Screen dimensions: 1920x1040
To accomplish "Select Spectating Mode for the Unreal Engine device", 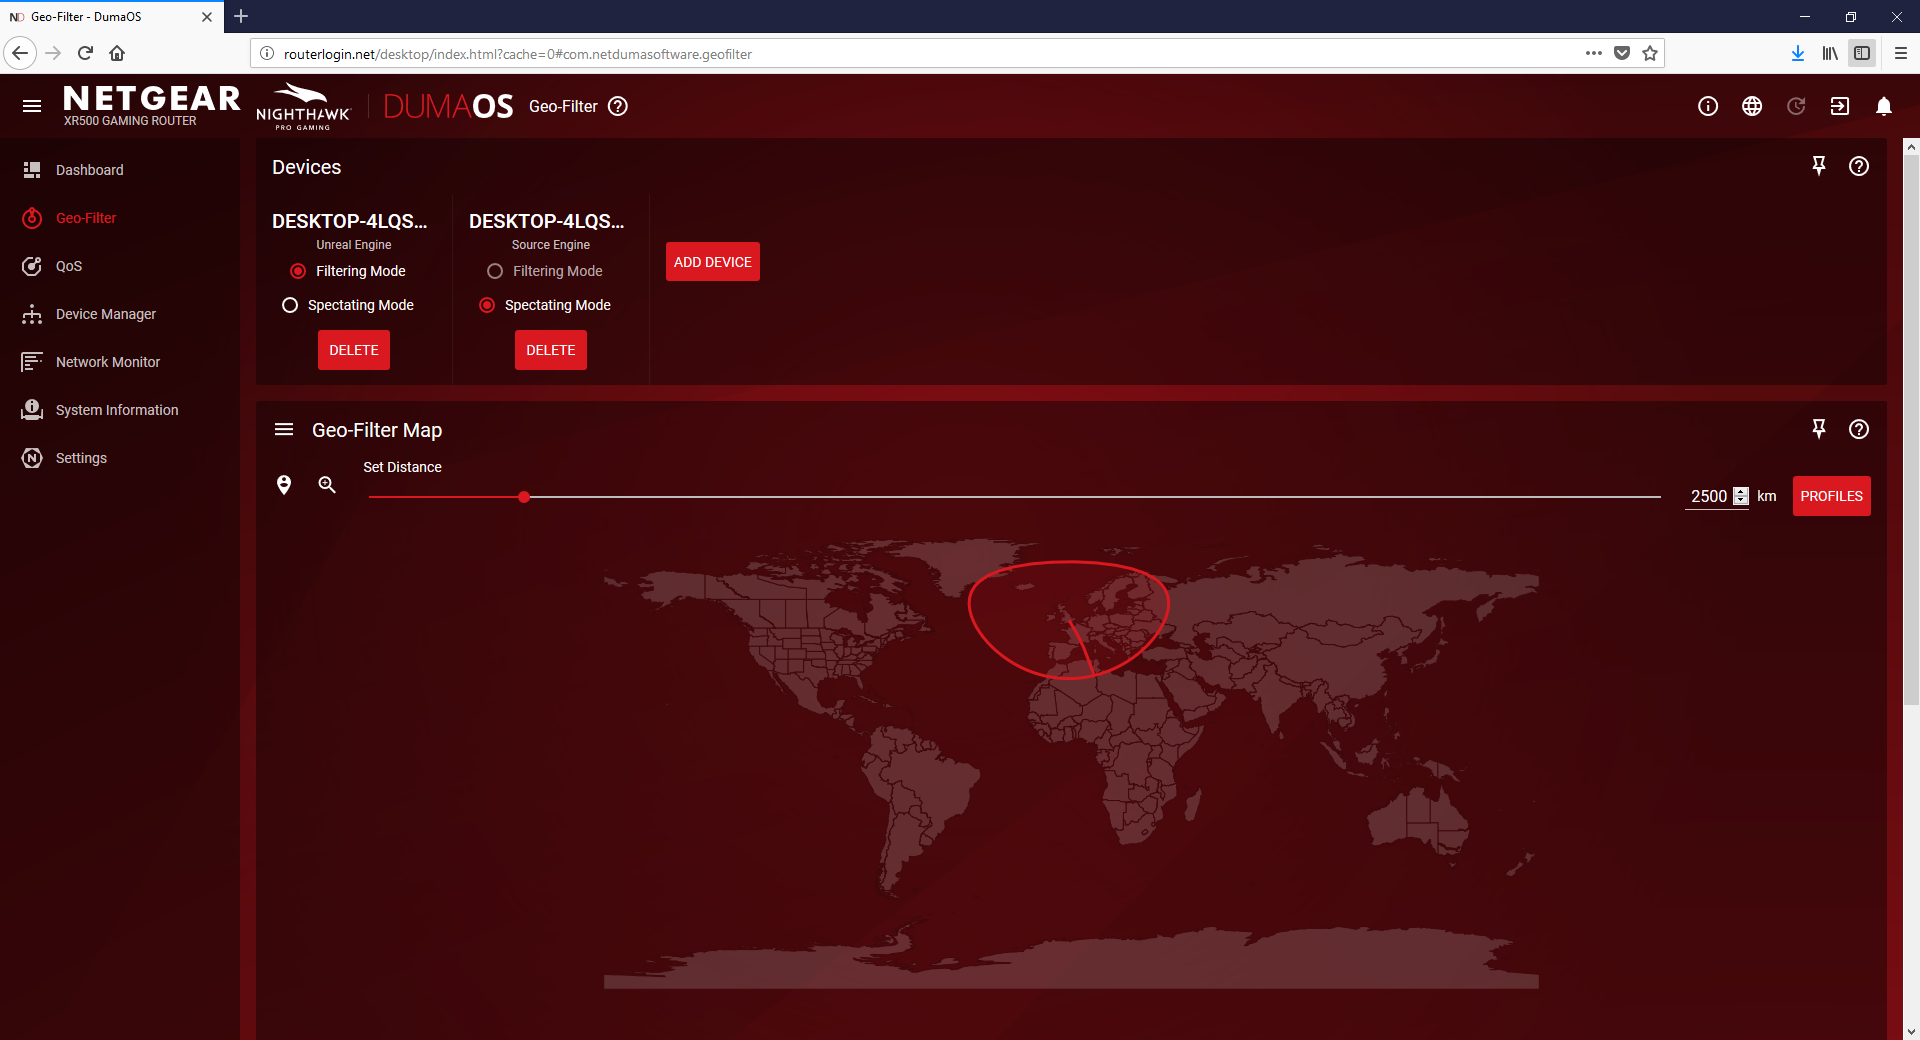I will (290, 305).
